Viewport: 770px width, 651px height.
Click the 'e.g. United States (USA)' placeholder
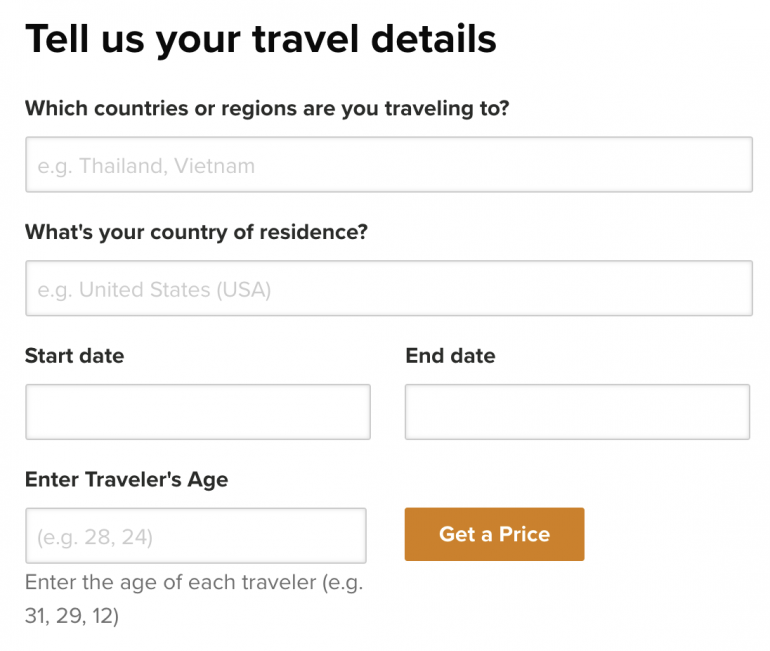click(x=154, y=290)
